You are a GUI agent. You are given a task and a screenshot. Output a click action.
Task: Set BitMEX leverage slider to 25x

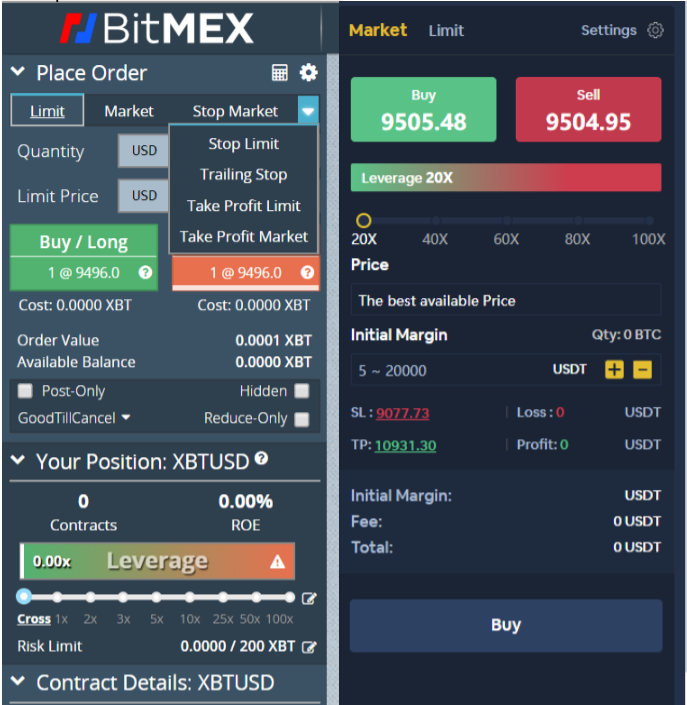coord(223,597)
